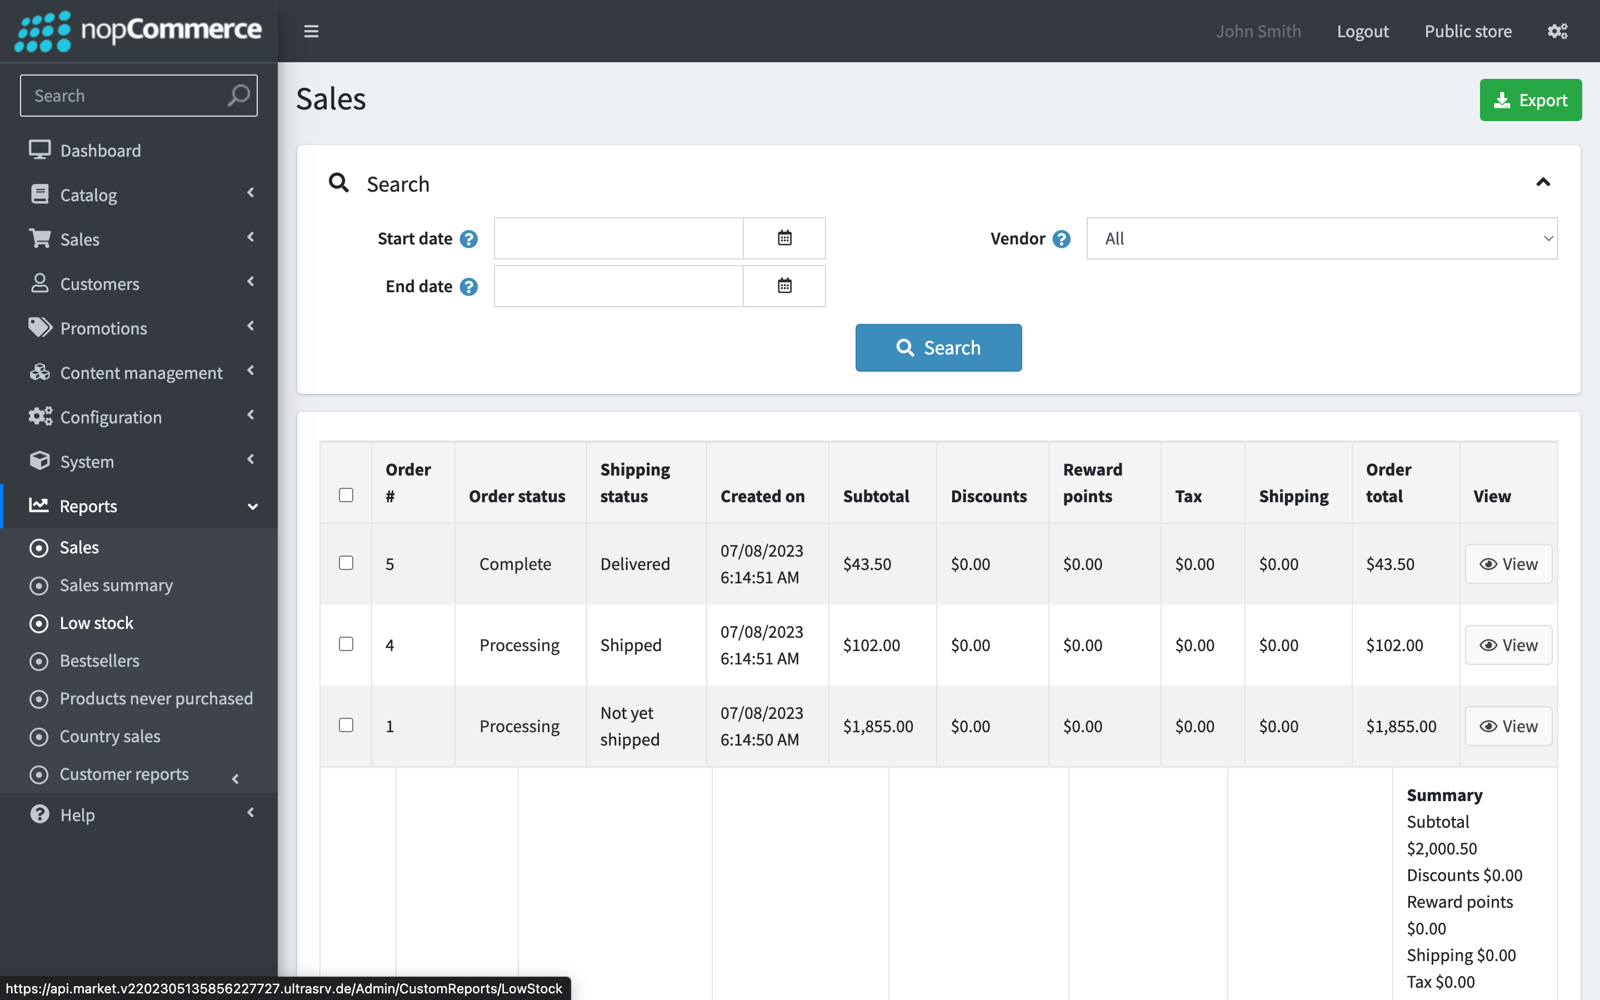This screenshot has height=1000, width=1600.
Task: Click the hamburger sidebar toggle icon
Action: coord(311,31)
